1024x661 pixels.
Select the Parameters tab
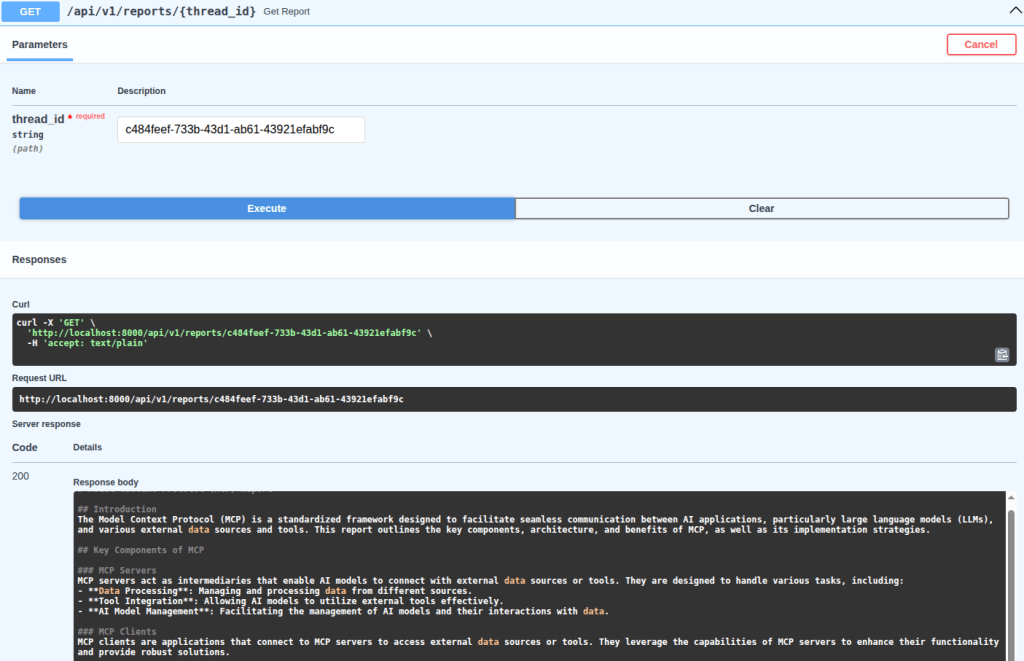point(40,45)
